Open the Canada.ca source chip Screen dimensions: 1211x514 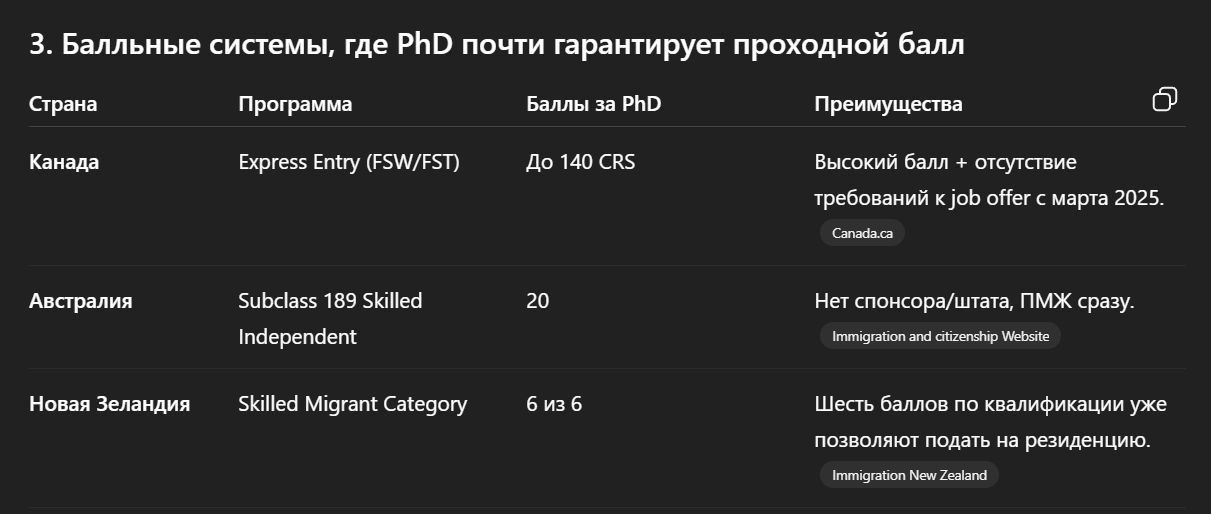pyautogui.click(x=862, y=233)
